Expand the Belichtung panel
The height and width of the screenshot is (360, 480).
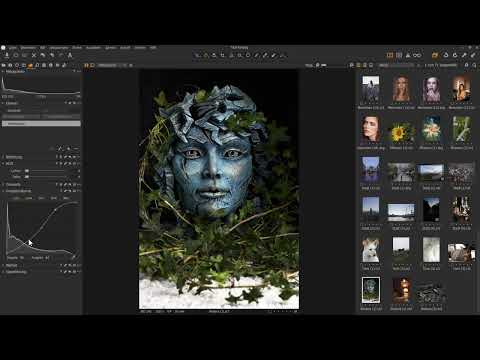coord(3,157)
